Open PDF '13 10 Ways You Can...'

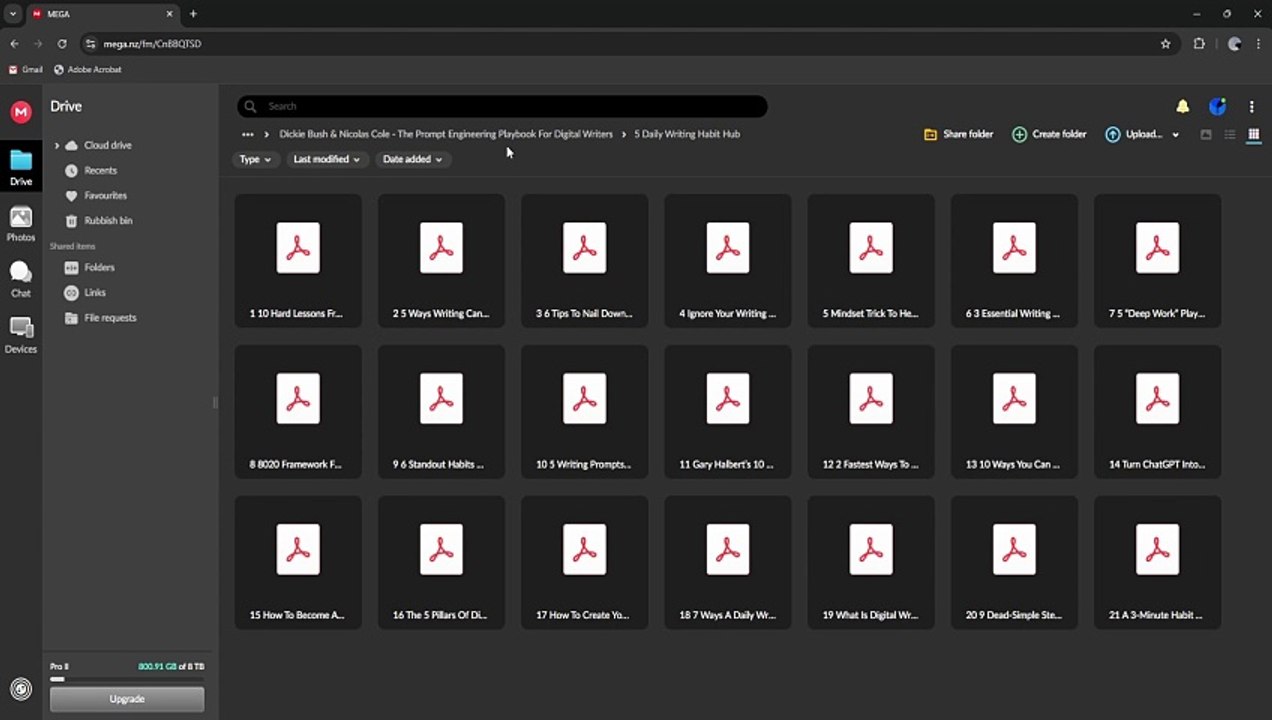point(1014,411)
